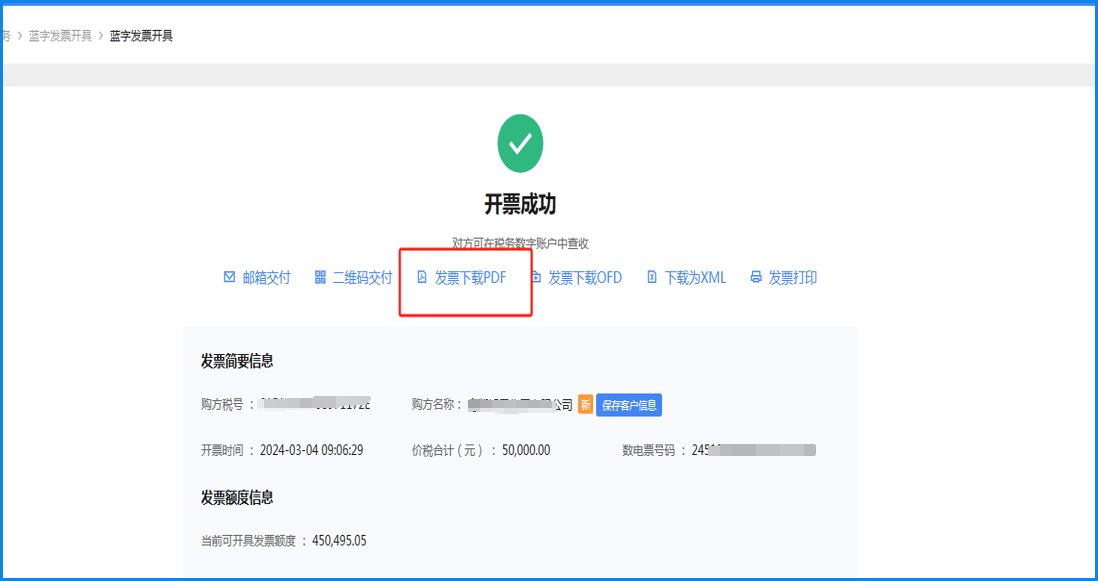Click the printer icon beside 发票打印
Viewport: 1098px width, 581px height.
pyautogui.click(x=756, y=277)
